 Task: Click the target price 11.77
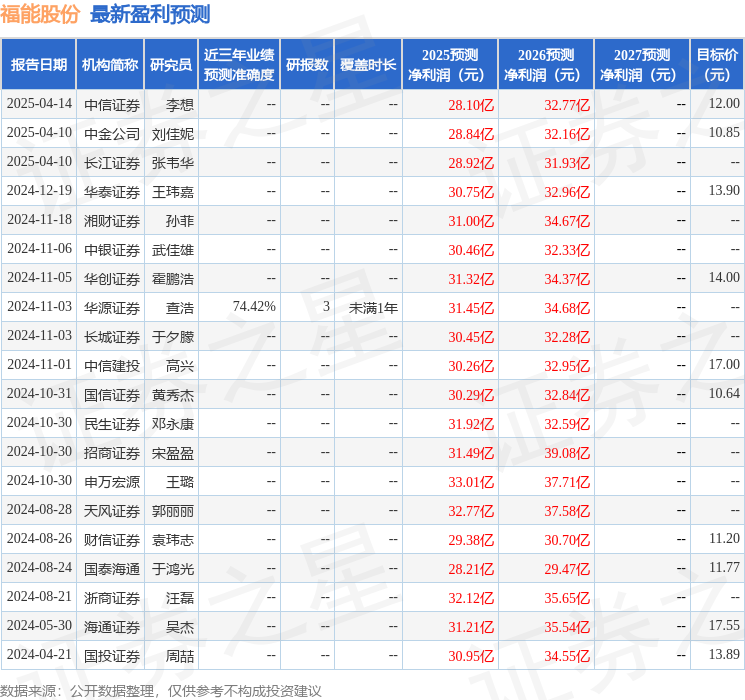pos(724,567)
